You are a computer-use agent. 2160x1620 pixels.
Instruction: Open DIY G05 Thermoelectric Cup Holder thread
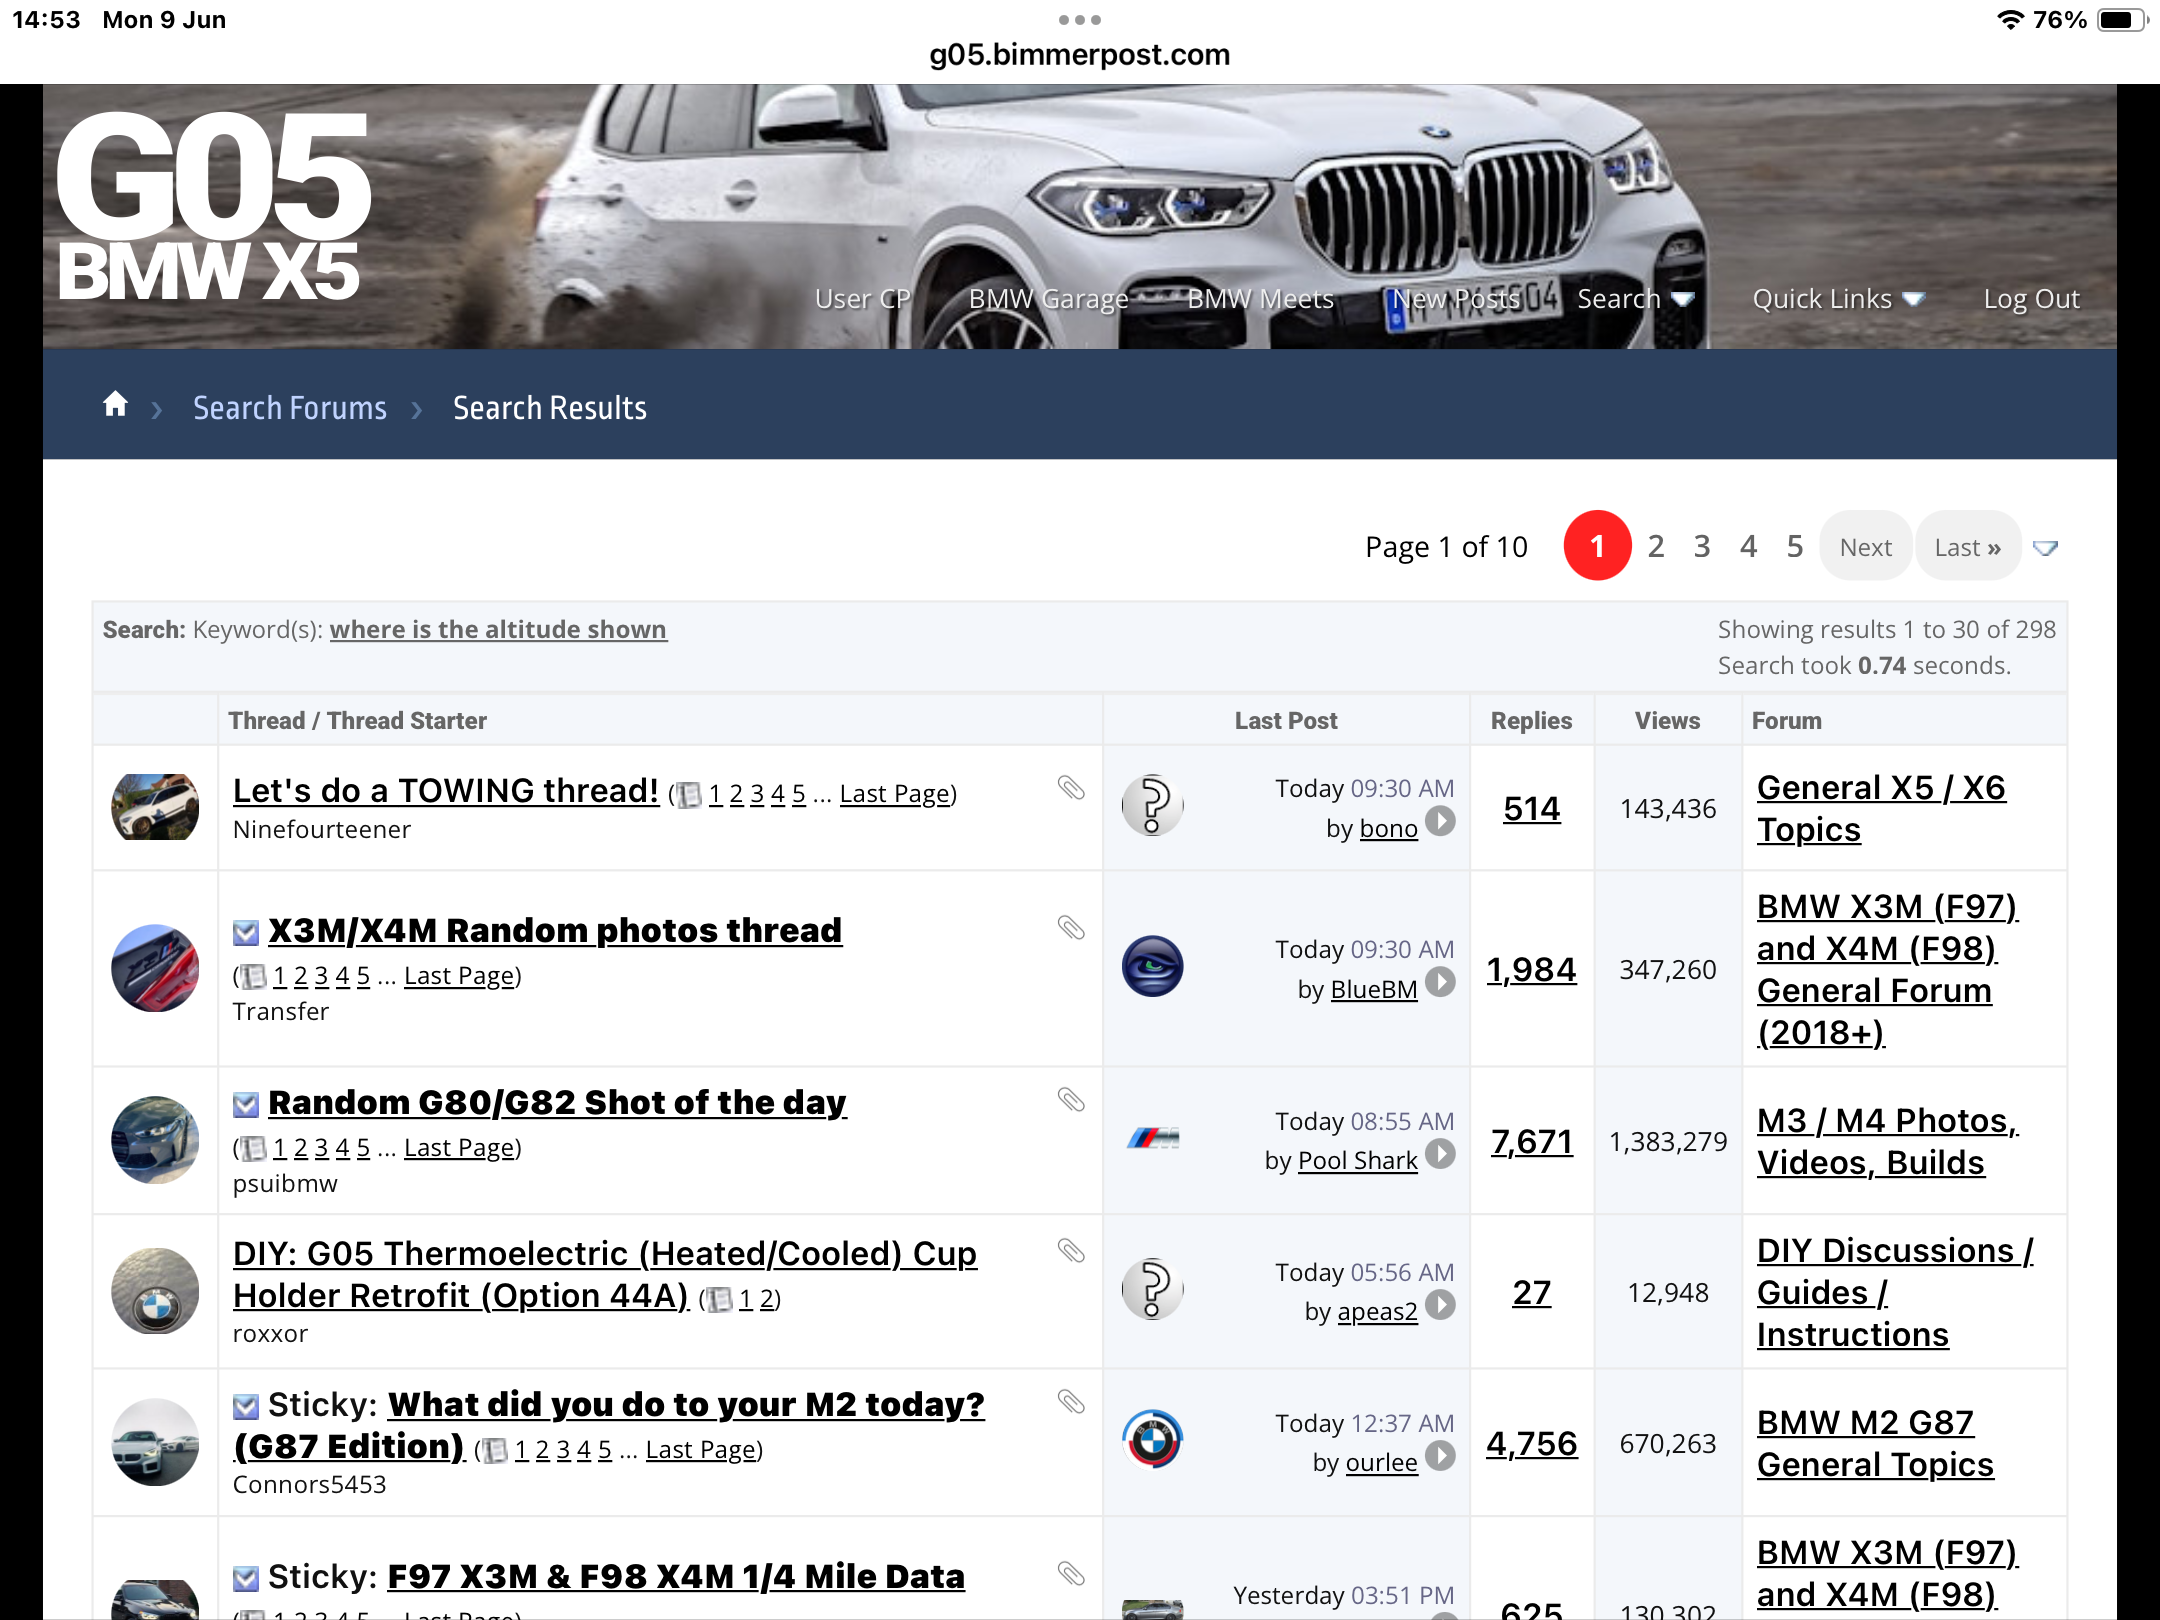pyautogui.click(x=605, y=1274)
